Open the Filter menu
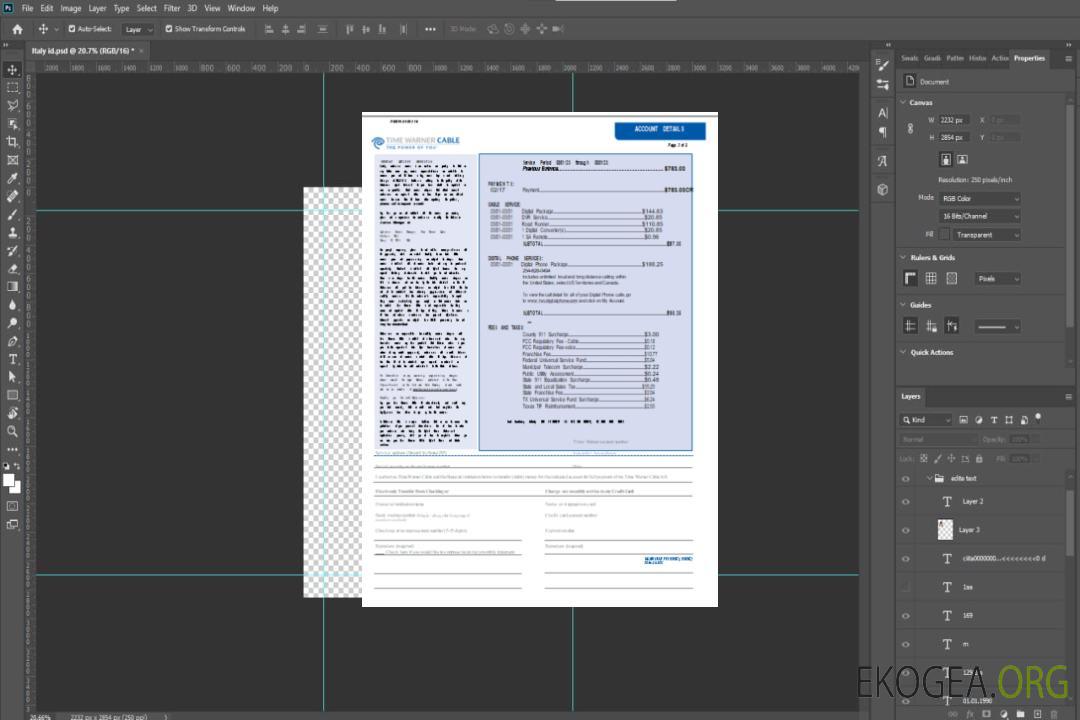 coord(172,8)
